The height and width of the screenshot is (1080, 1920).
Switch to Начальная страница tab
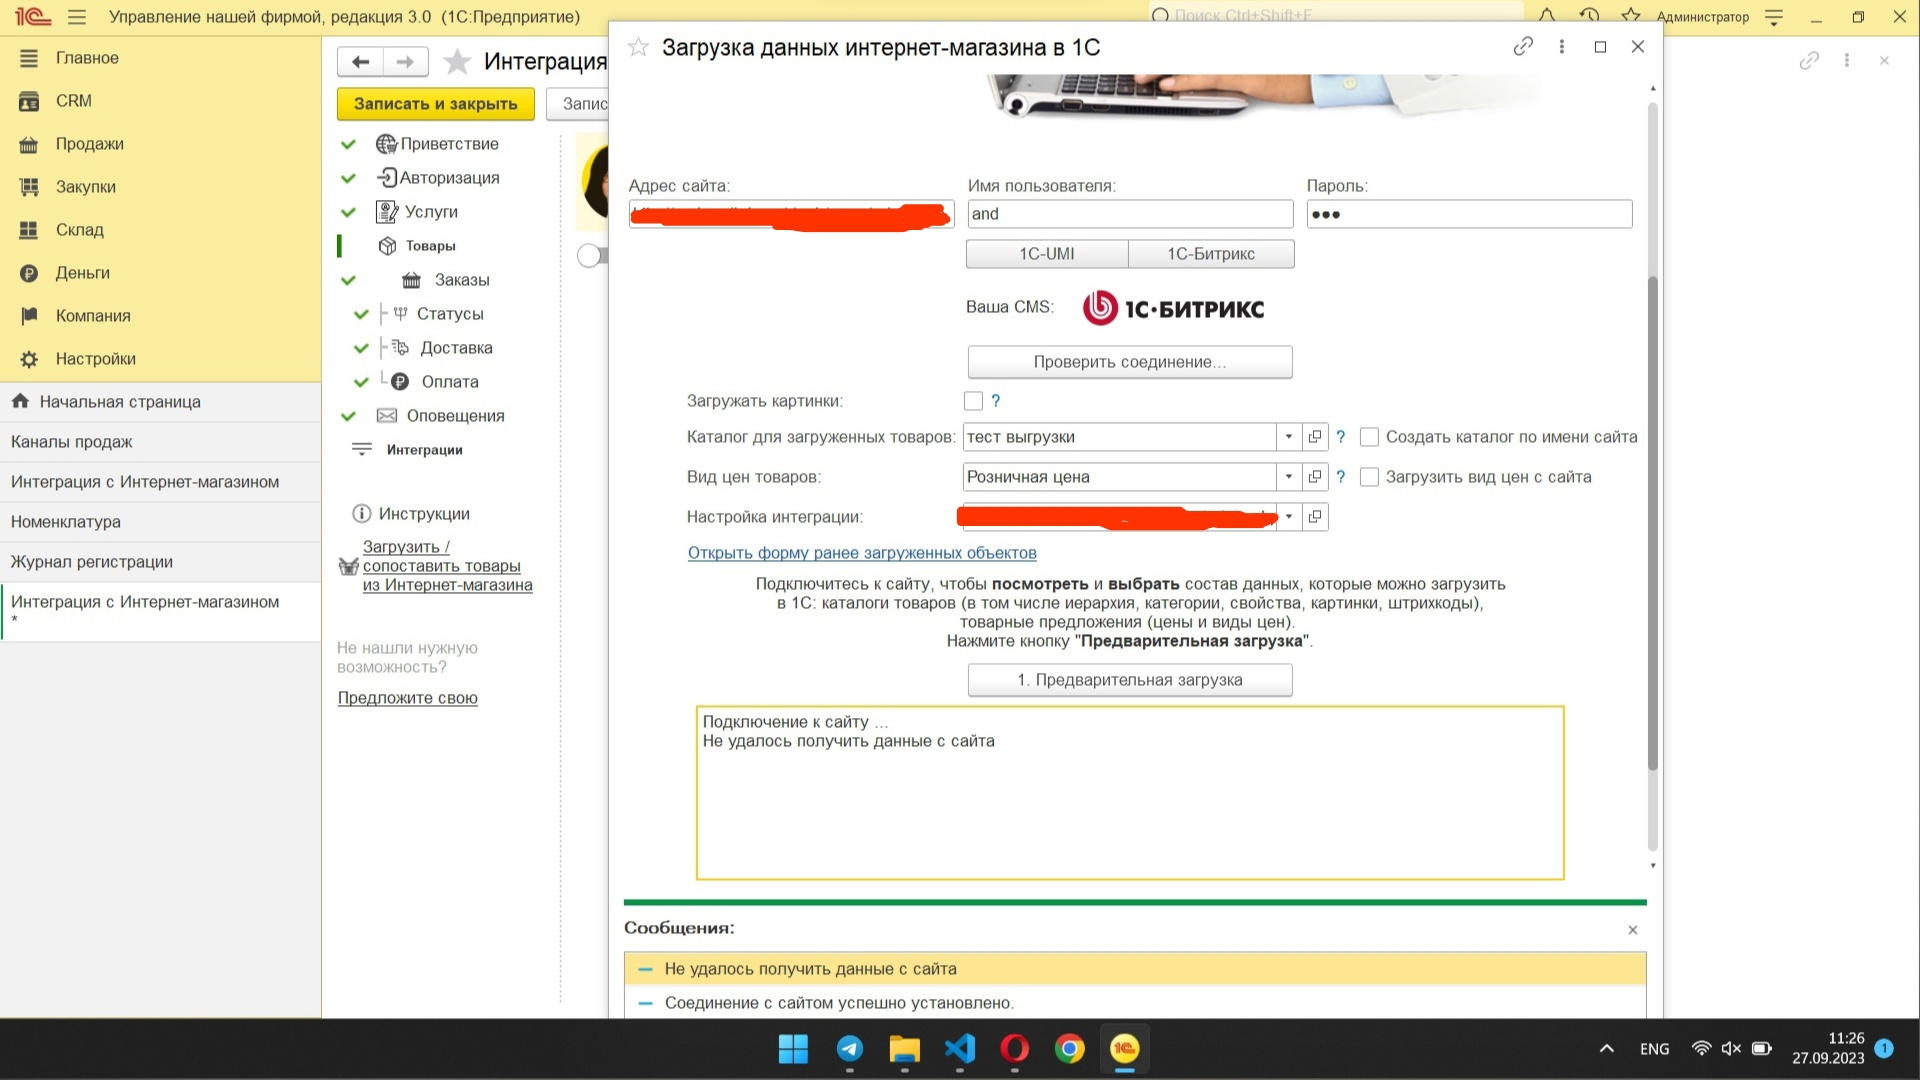(160, 402)
